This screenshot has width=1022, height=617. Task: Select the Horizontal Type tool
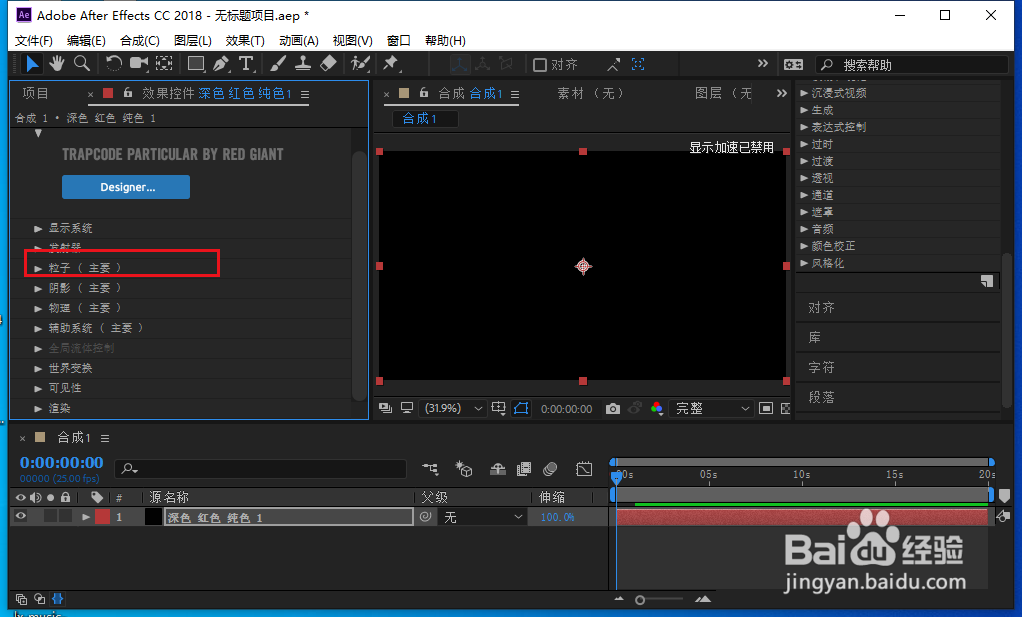pyautogui.click(x=246, y=64)
